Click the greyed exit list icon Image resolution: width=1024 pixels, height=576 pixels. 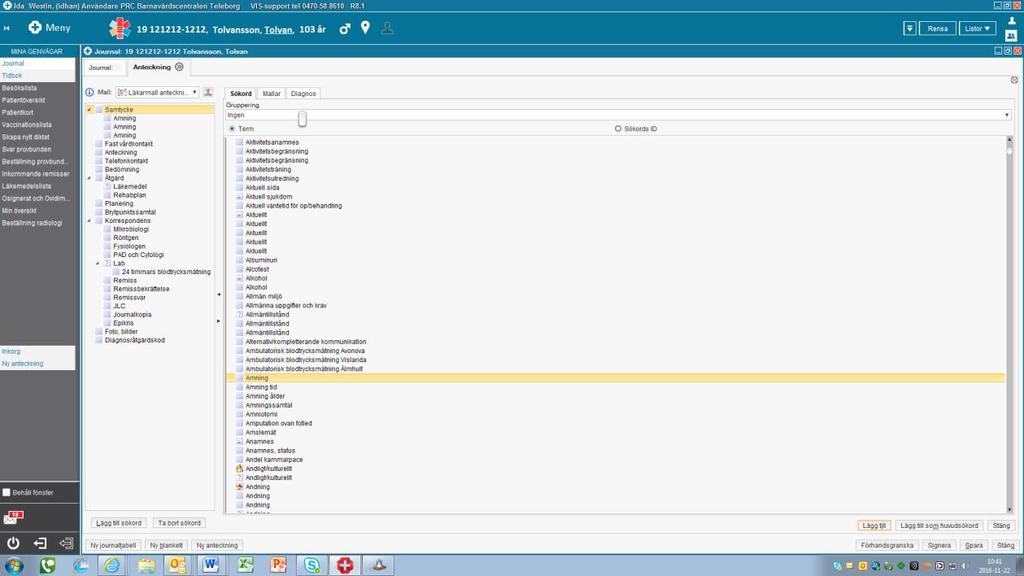coord(66,543)
